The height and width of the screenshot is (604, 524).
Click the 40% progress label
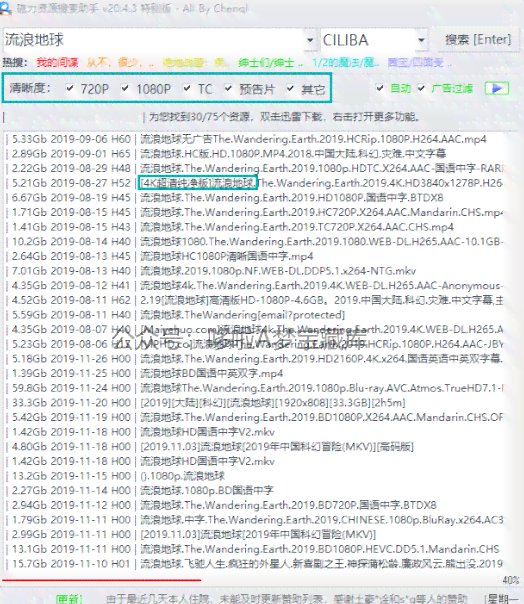tap(511, 580)
